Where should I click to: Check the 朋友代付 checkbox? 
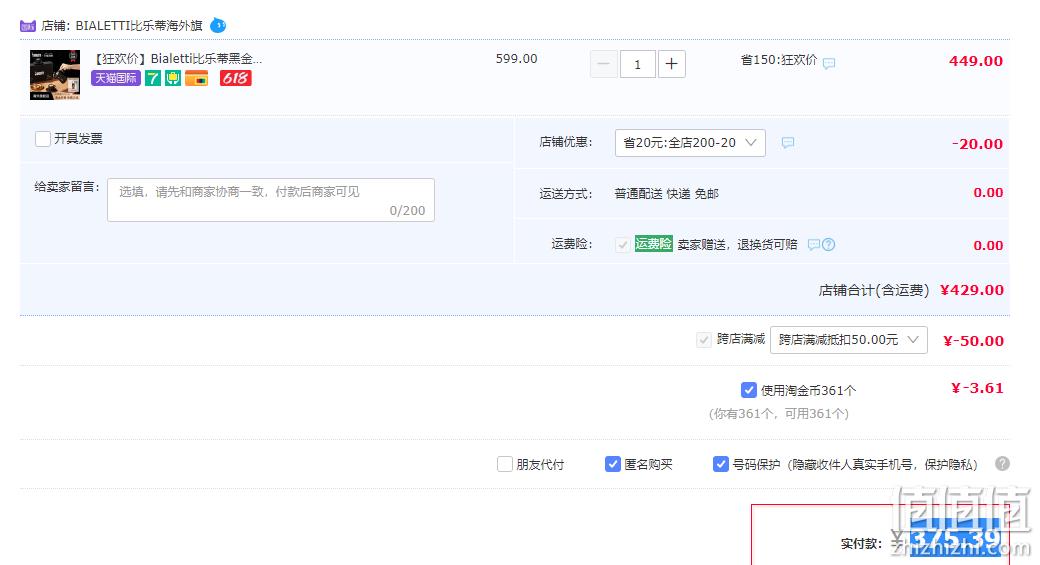[x=505, y=464]
